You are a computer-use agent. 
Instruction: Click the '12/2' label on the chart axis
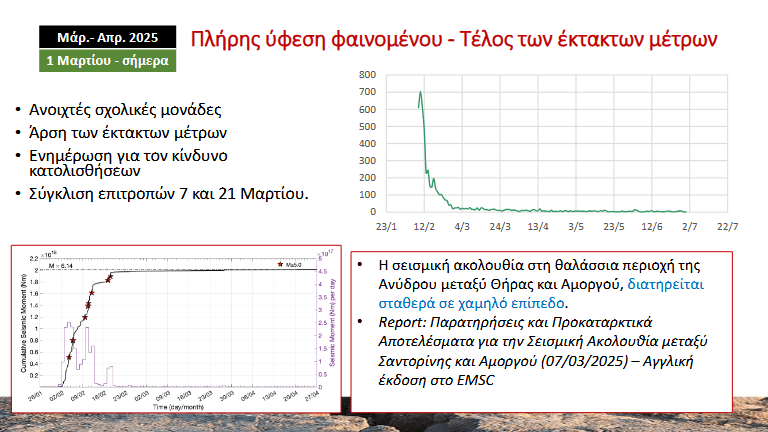(x=424, y=227)
